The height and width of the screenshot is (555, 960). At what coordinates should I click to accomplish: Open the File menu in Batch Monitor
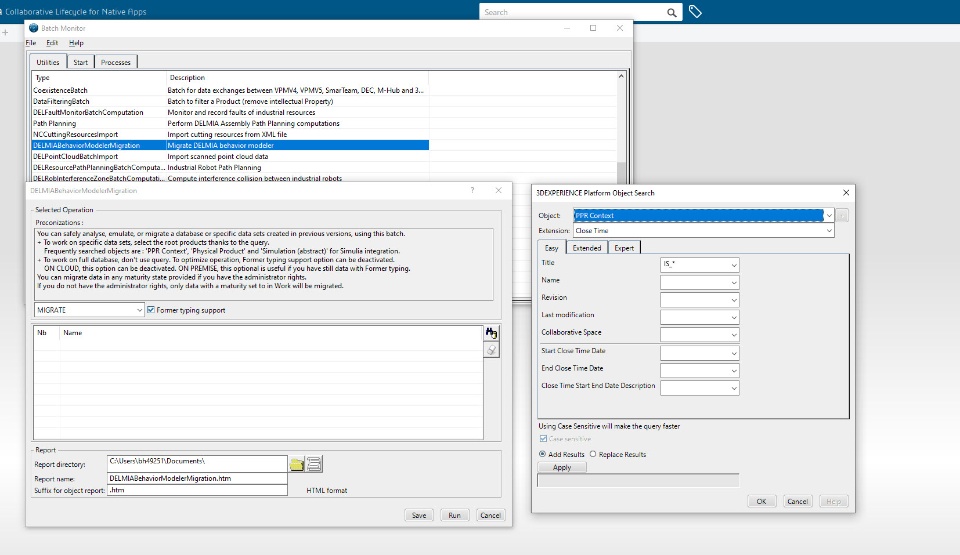coord(31,43)
